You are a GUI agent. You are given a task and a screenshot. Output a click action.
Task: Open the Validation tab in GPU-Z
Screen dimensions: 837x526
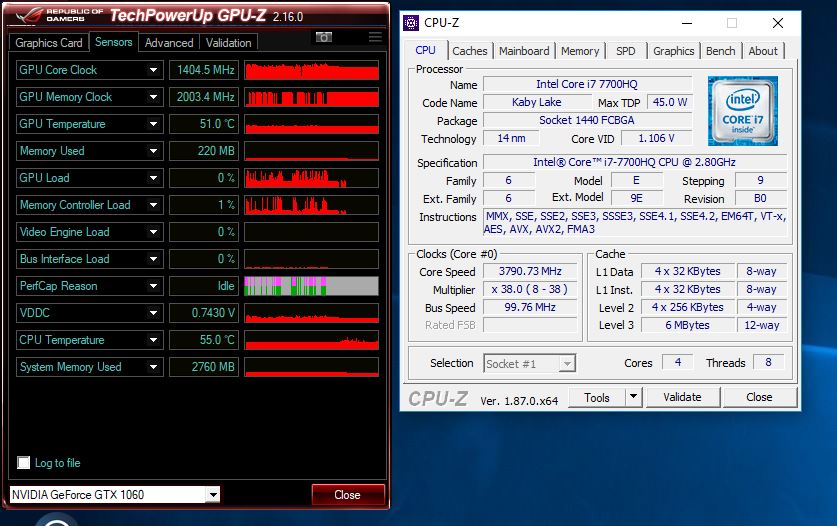pyautogui.click(x=228, y=43)
